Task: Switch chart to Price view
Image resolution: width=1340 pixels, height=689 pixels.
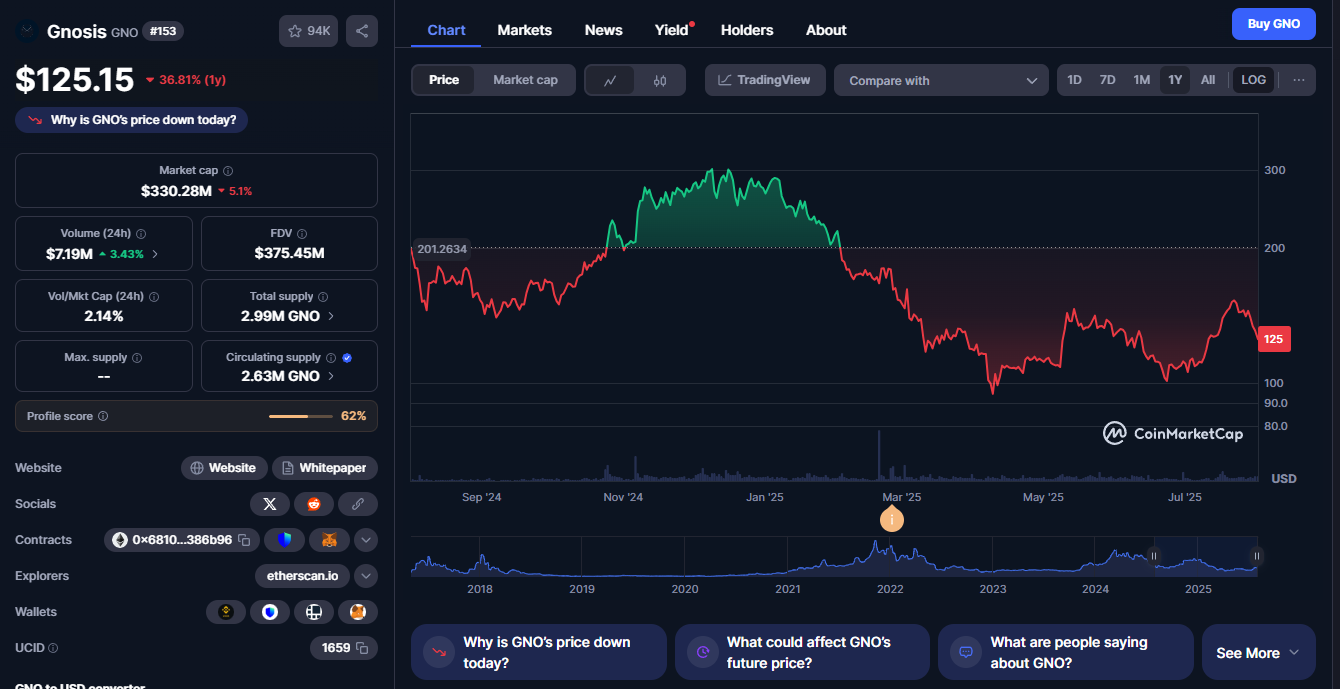Action: pos(444,80)
